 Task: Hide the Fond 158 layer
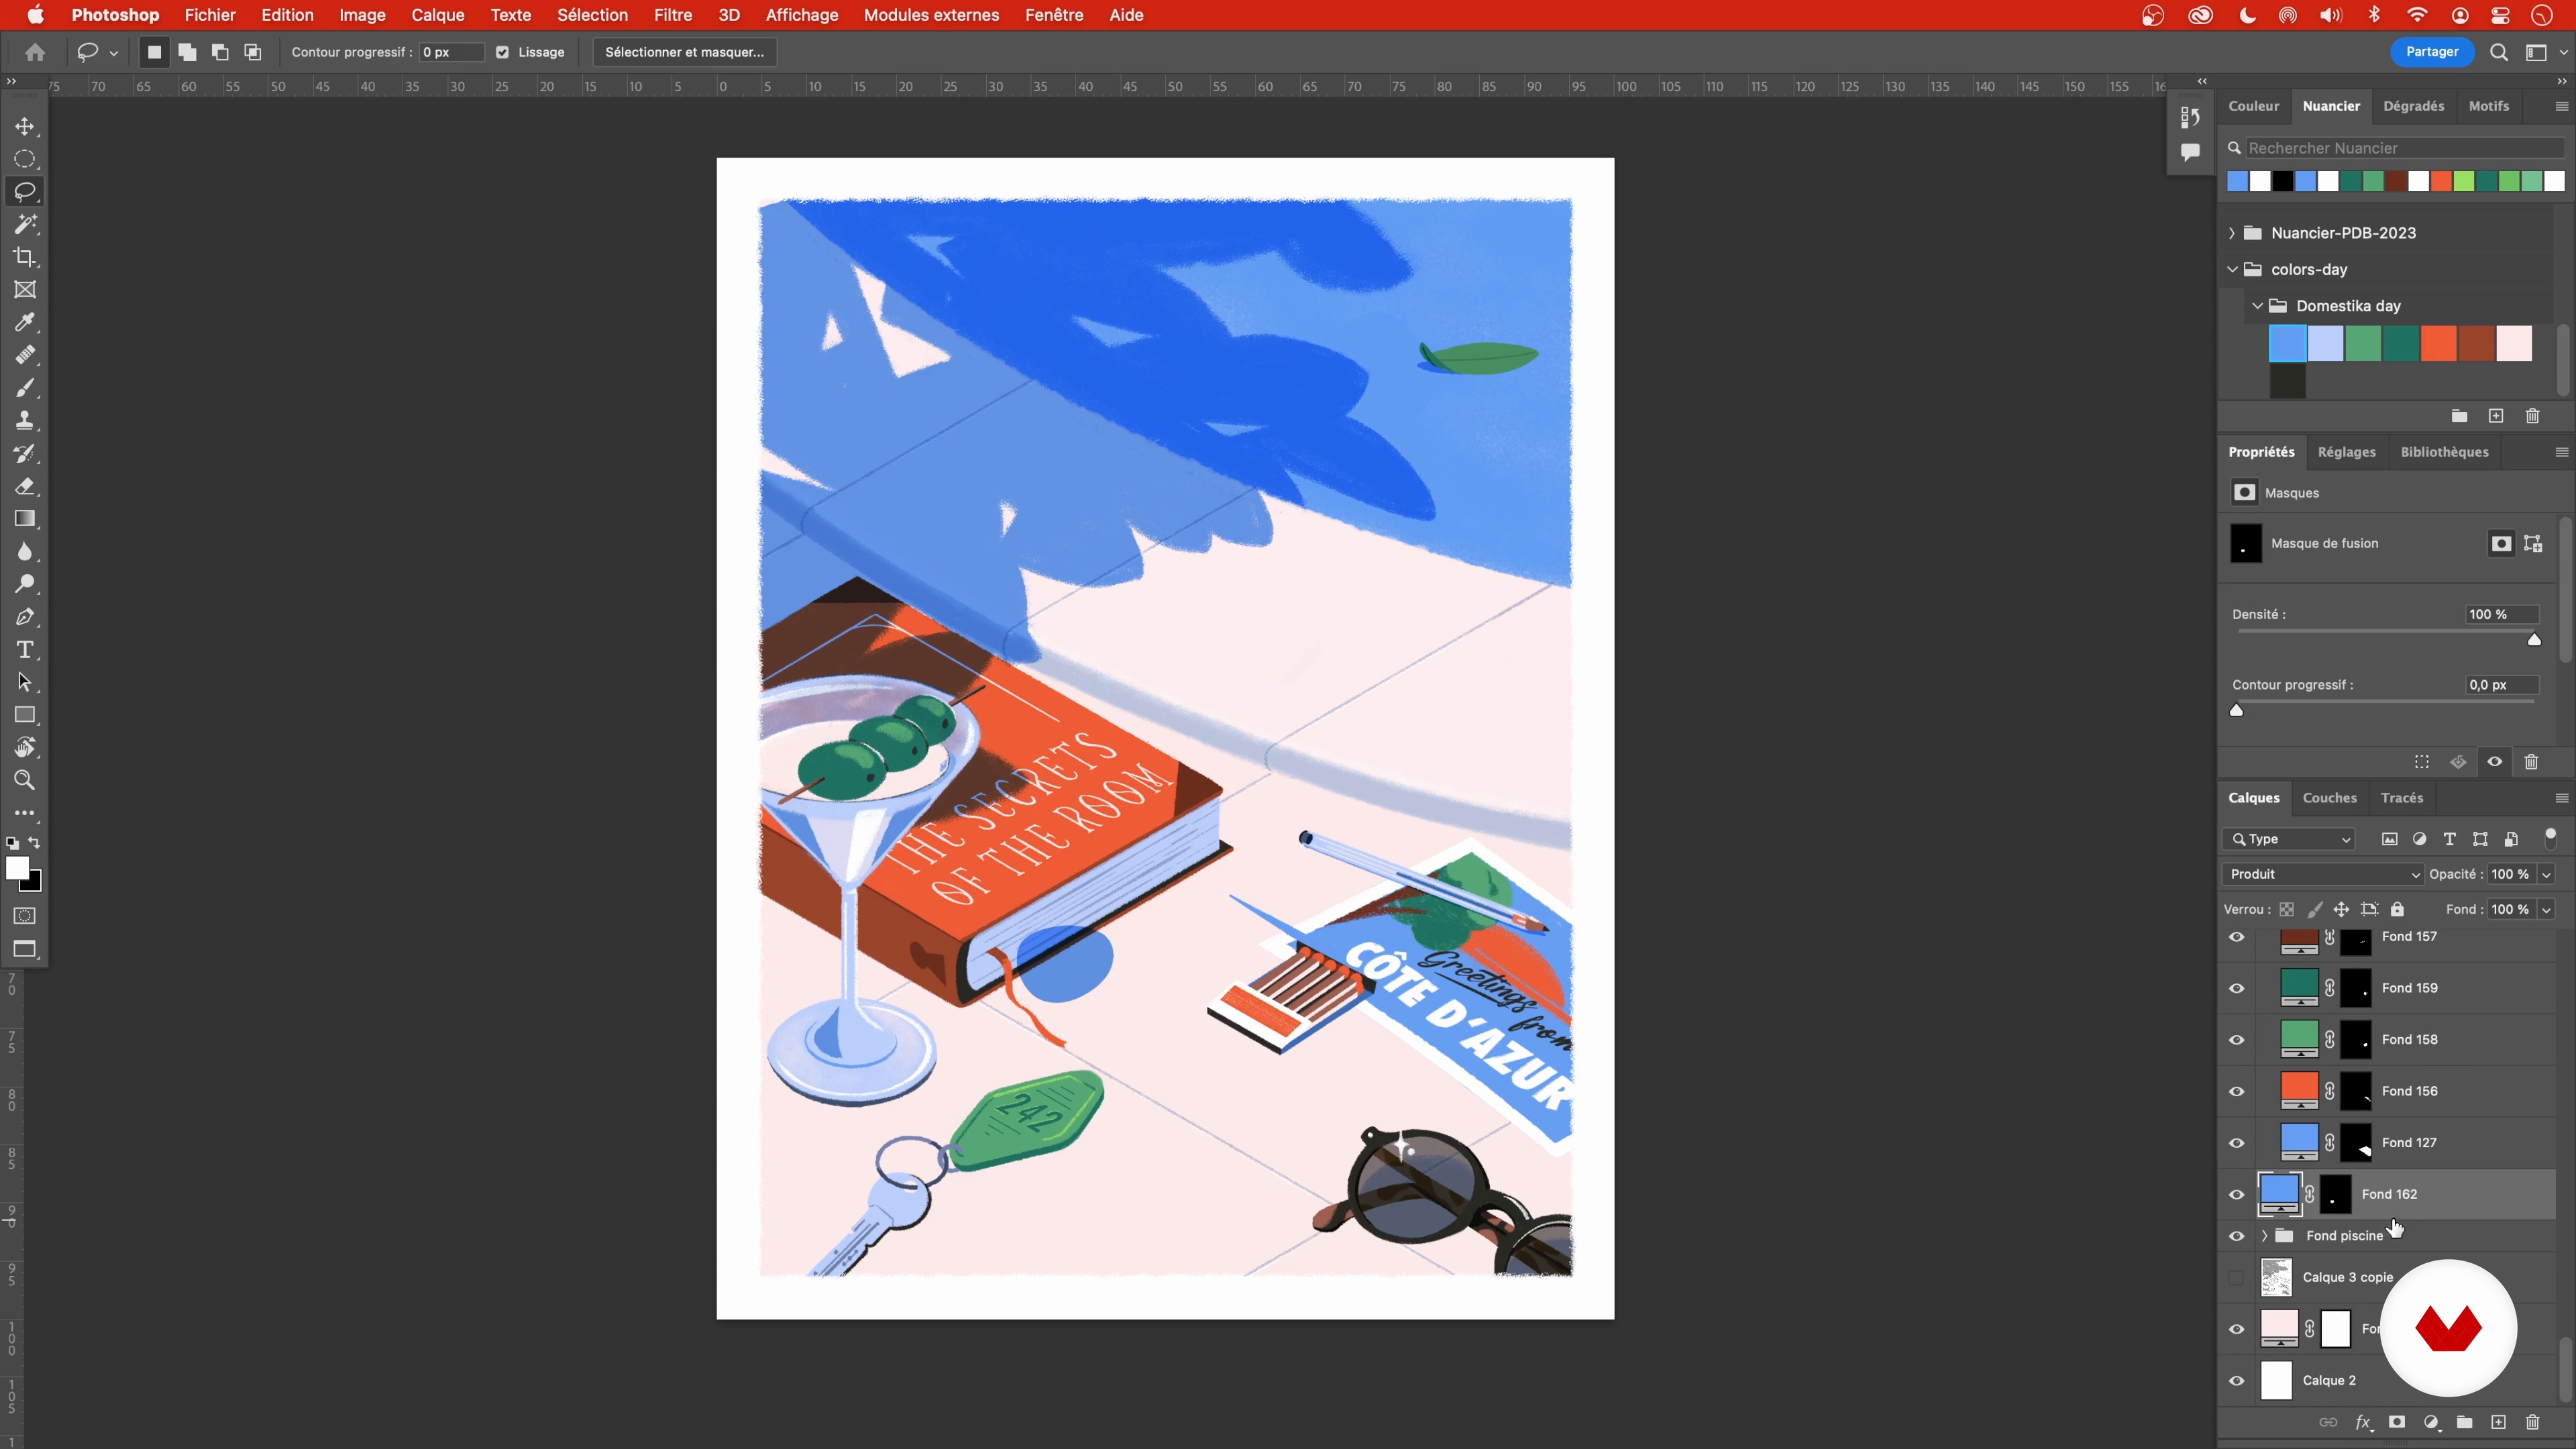tap(2237, 1040)
